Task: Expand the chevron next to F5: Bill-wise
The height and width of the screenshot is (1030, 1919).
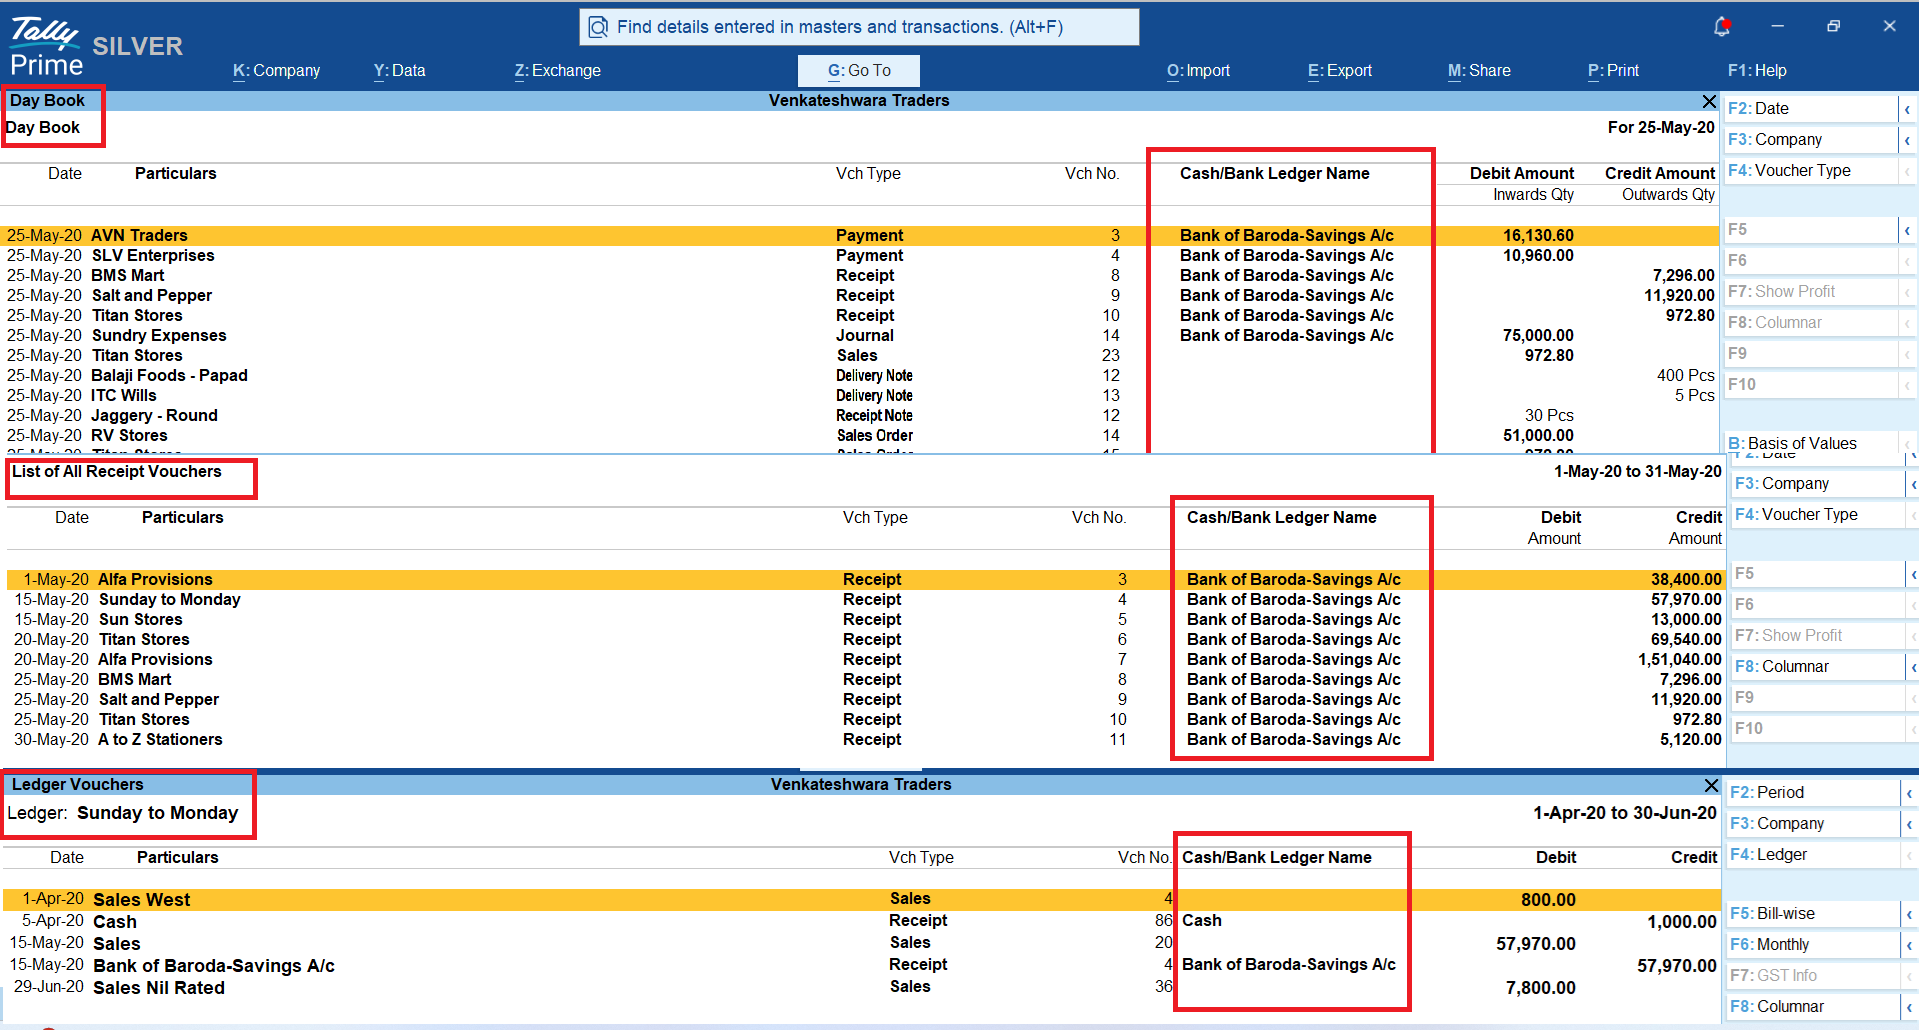Action: 1910,914
